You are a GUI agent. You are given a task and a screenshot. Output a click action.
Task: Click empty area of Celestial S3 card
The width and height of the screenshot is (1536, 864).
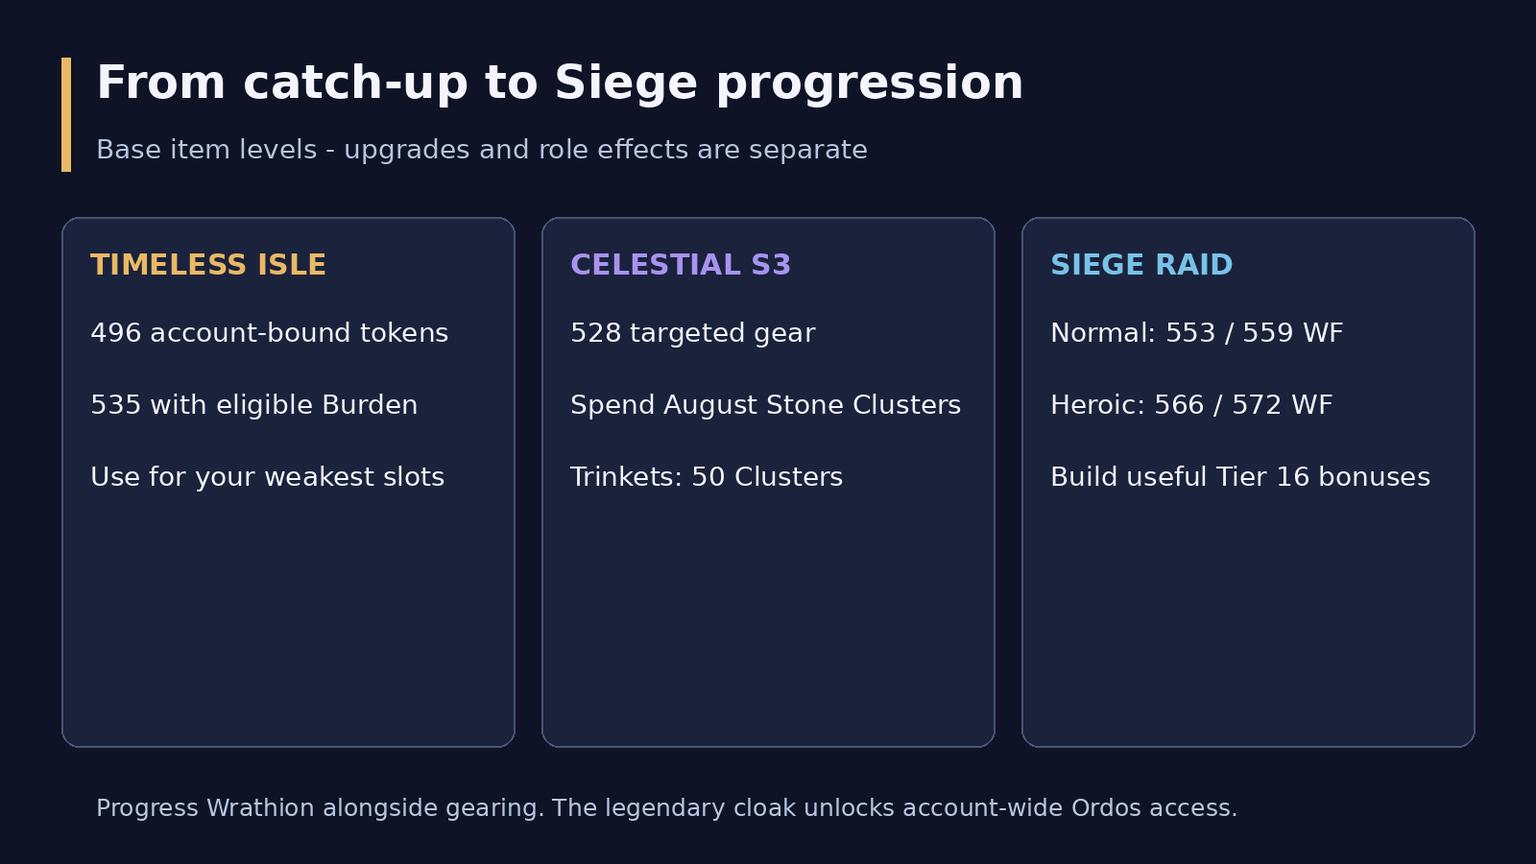tap(768, 620)
